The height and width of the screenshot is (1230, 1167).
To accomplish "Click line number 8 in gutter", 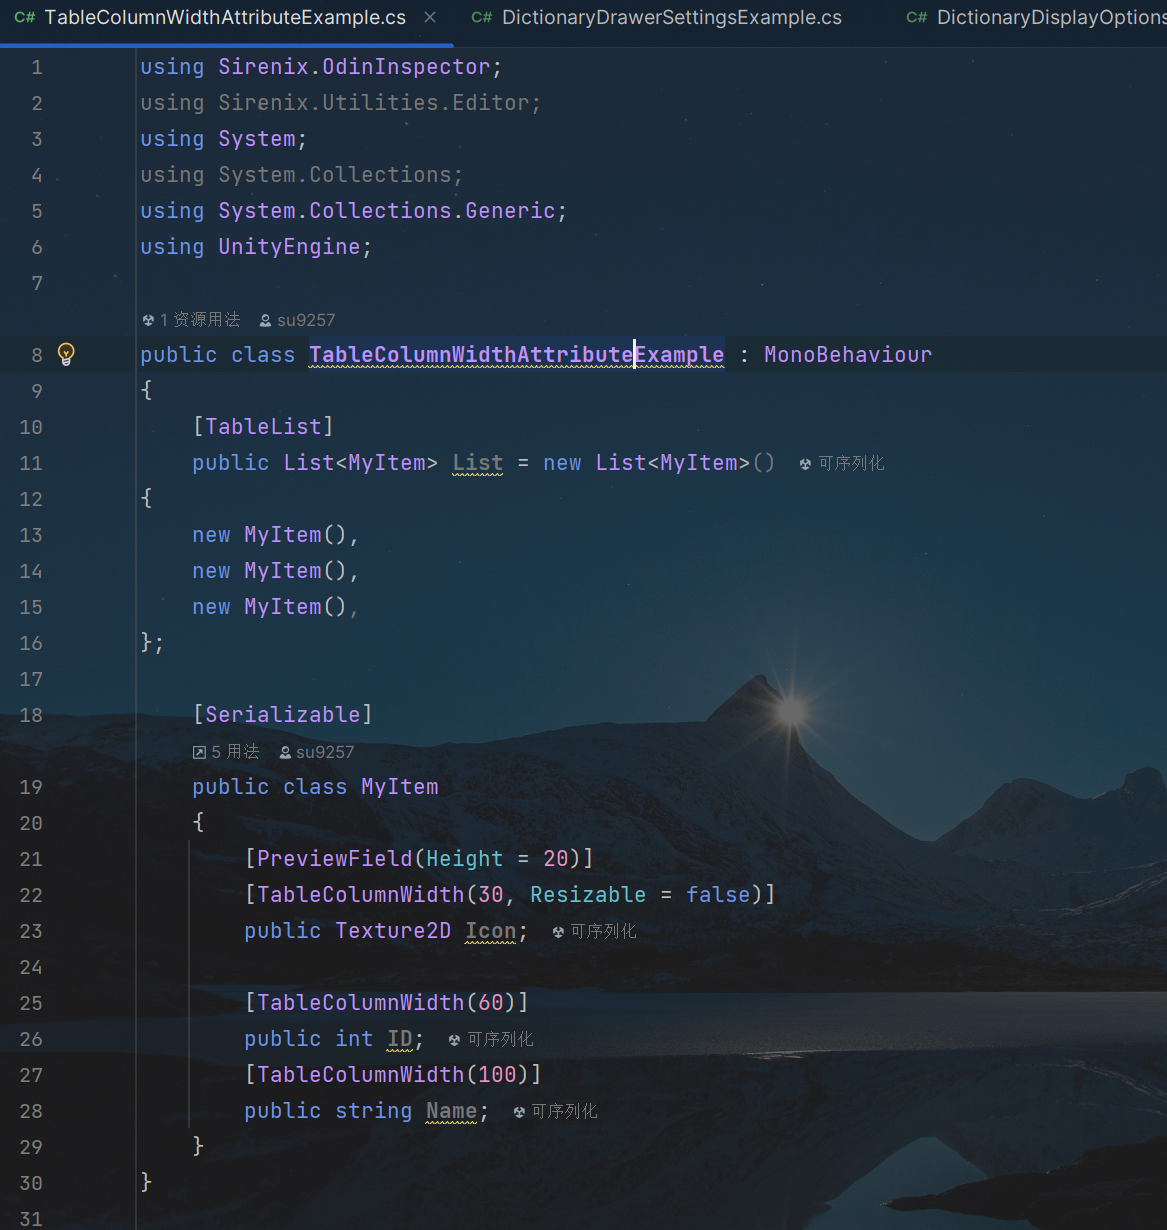I will [37, 355].
